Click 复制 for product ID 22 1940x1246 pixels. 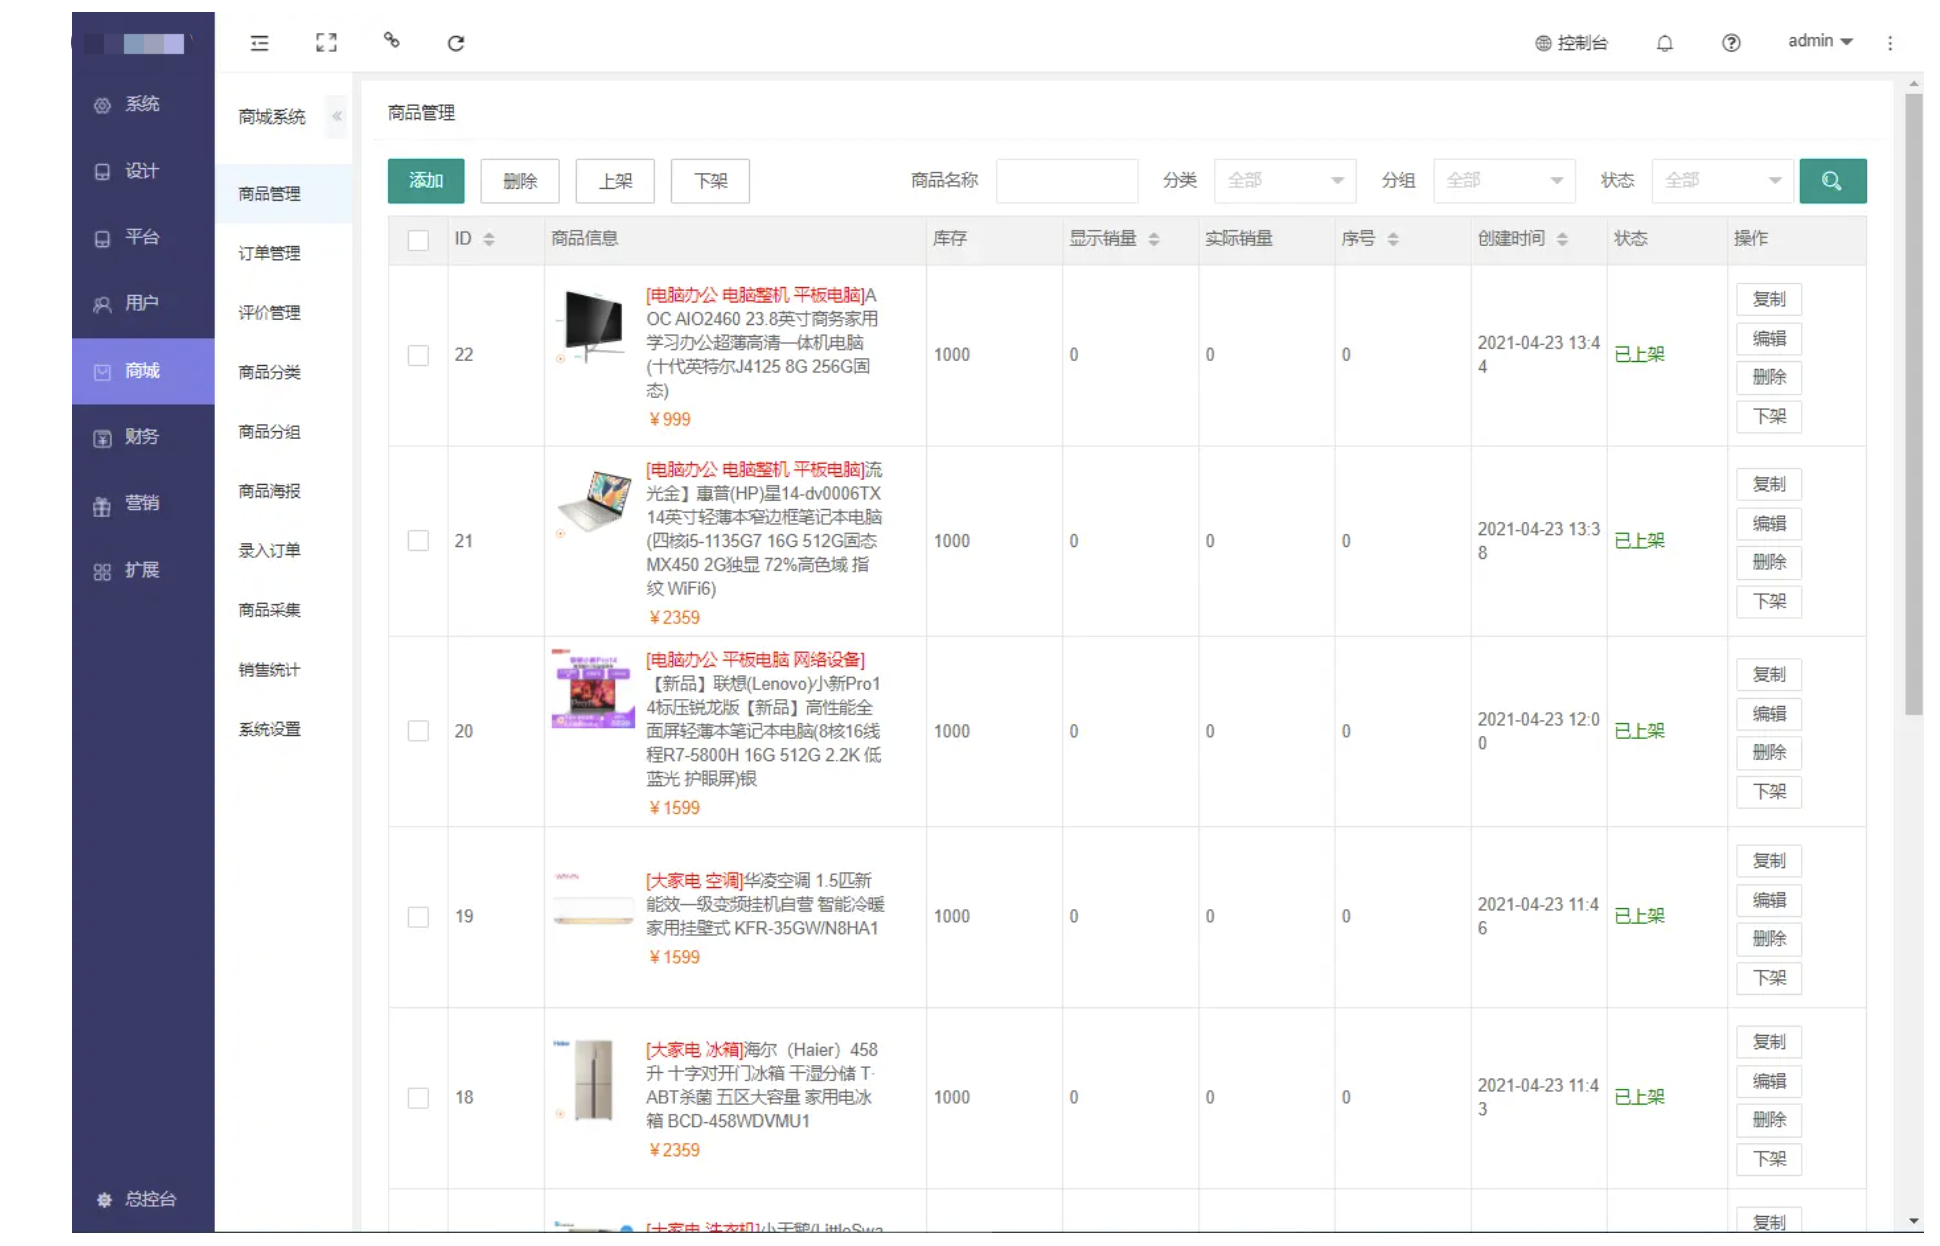pyautogui.click(x=1769, y=299)
